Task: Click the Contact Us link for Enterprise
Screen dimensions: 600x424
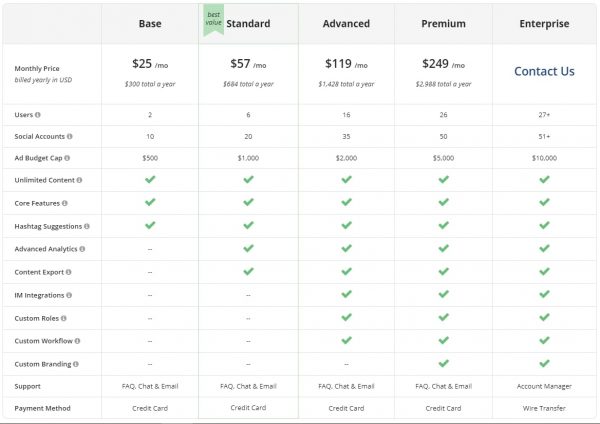Action: (544, 71)
